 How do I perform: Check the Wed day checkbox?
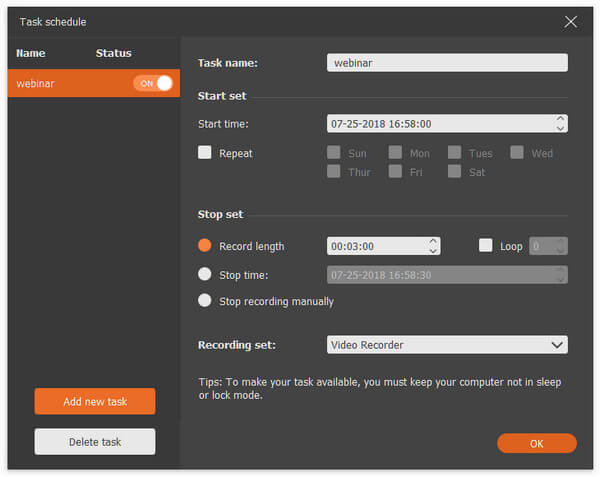[517, 153]
